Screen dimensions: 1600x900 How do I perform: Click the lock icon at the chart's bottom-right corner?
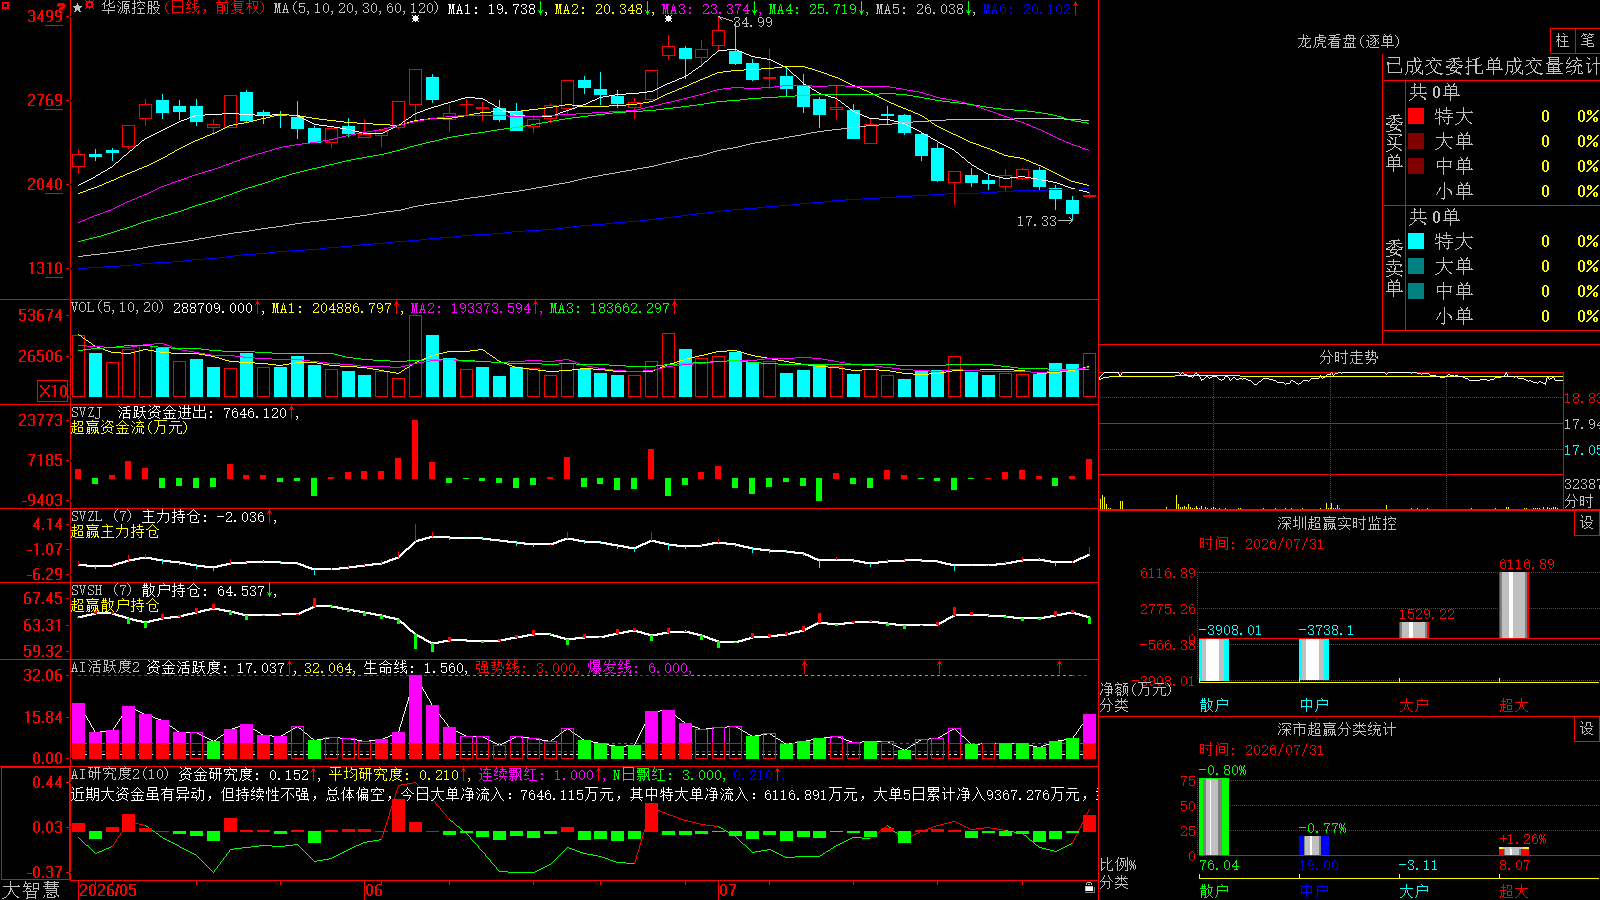click(x=1089, y=887)
